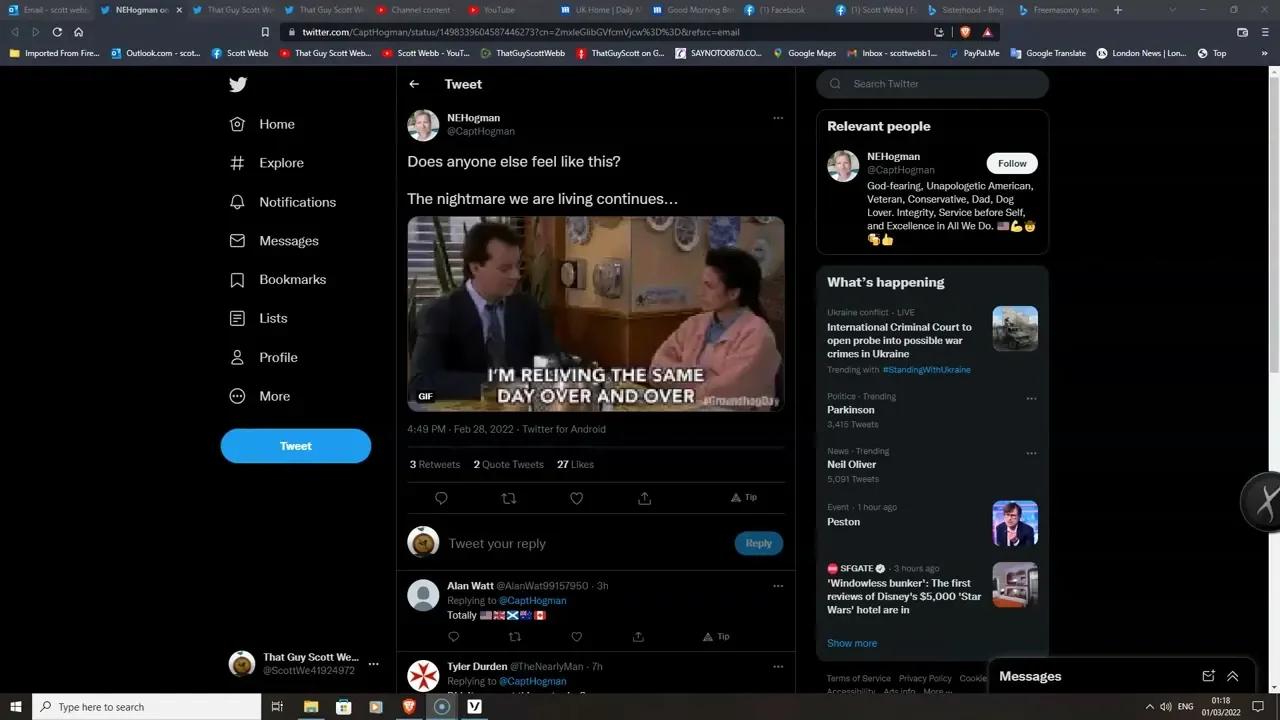Like the NEHogman tweet

click(577, 498)
